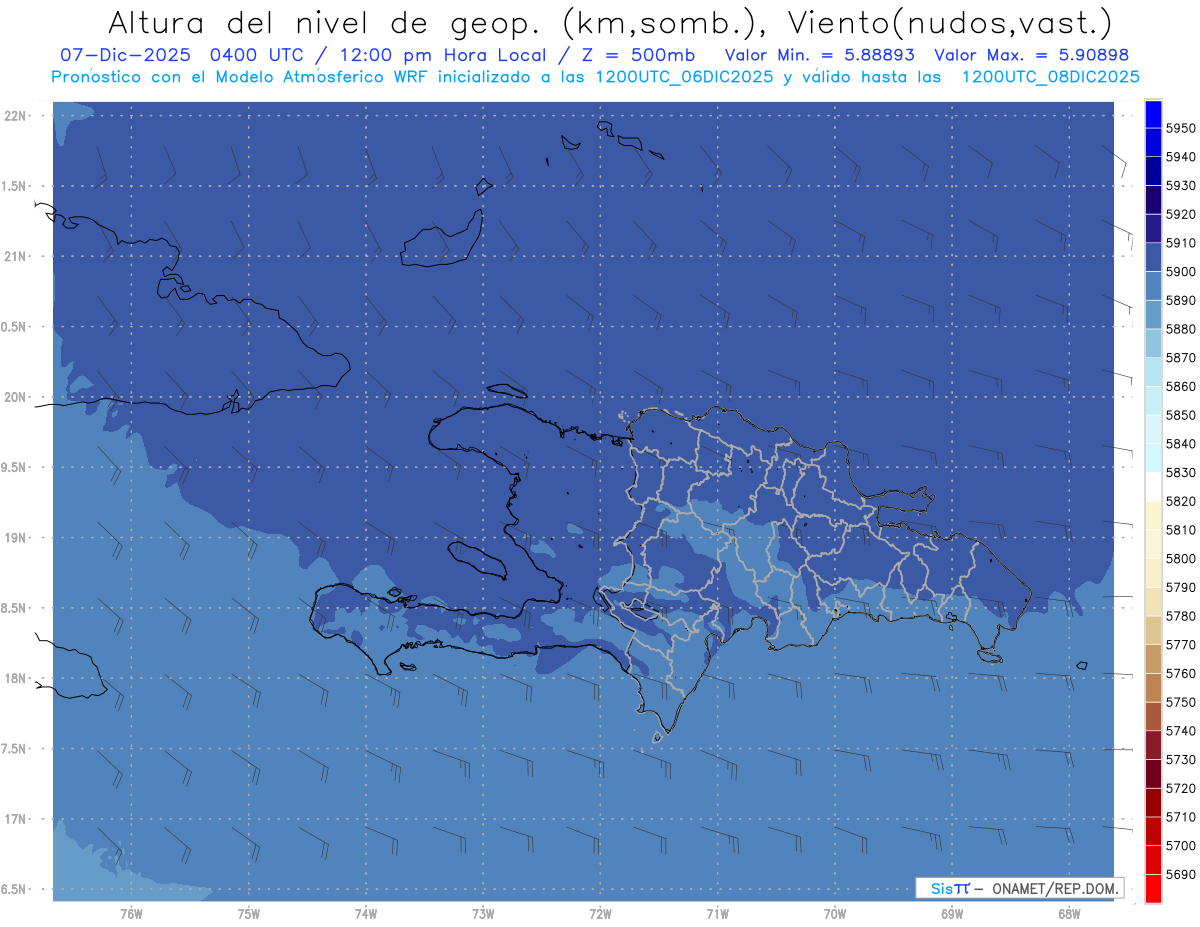Click the '69W' longitude label
This screenshot has height=927, width=1200.
click(952, 914)
